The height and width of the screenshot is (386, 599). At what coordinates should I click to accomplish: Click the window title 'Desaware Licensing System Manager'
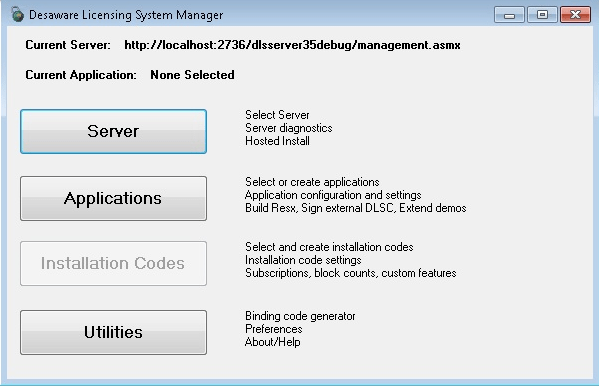126,15
